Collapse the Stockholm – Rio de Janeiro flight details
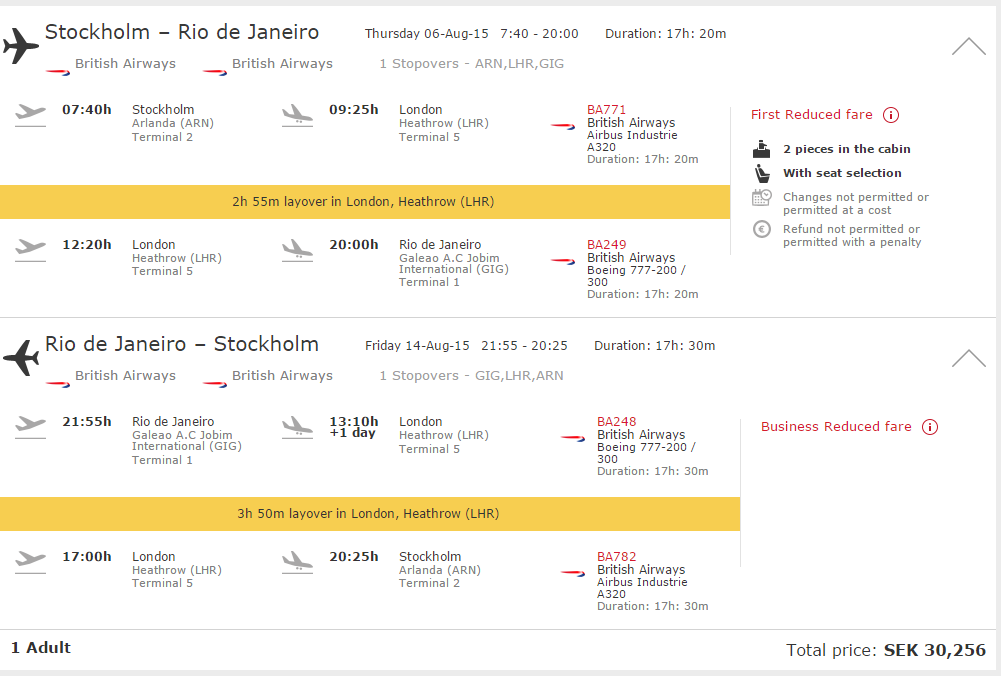The width and height of the screenshot is (1001, 676). tap(968, 46)
